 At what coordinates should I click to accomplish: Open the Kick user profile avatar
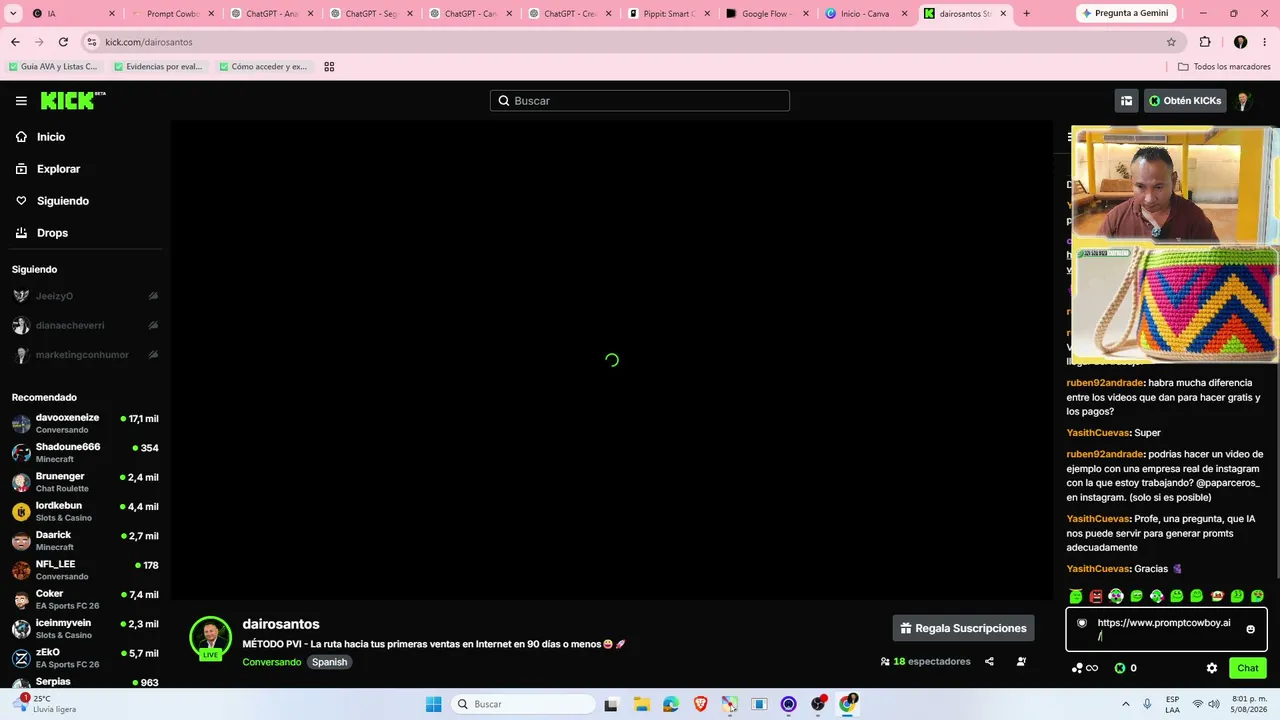1244,101
